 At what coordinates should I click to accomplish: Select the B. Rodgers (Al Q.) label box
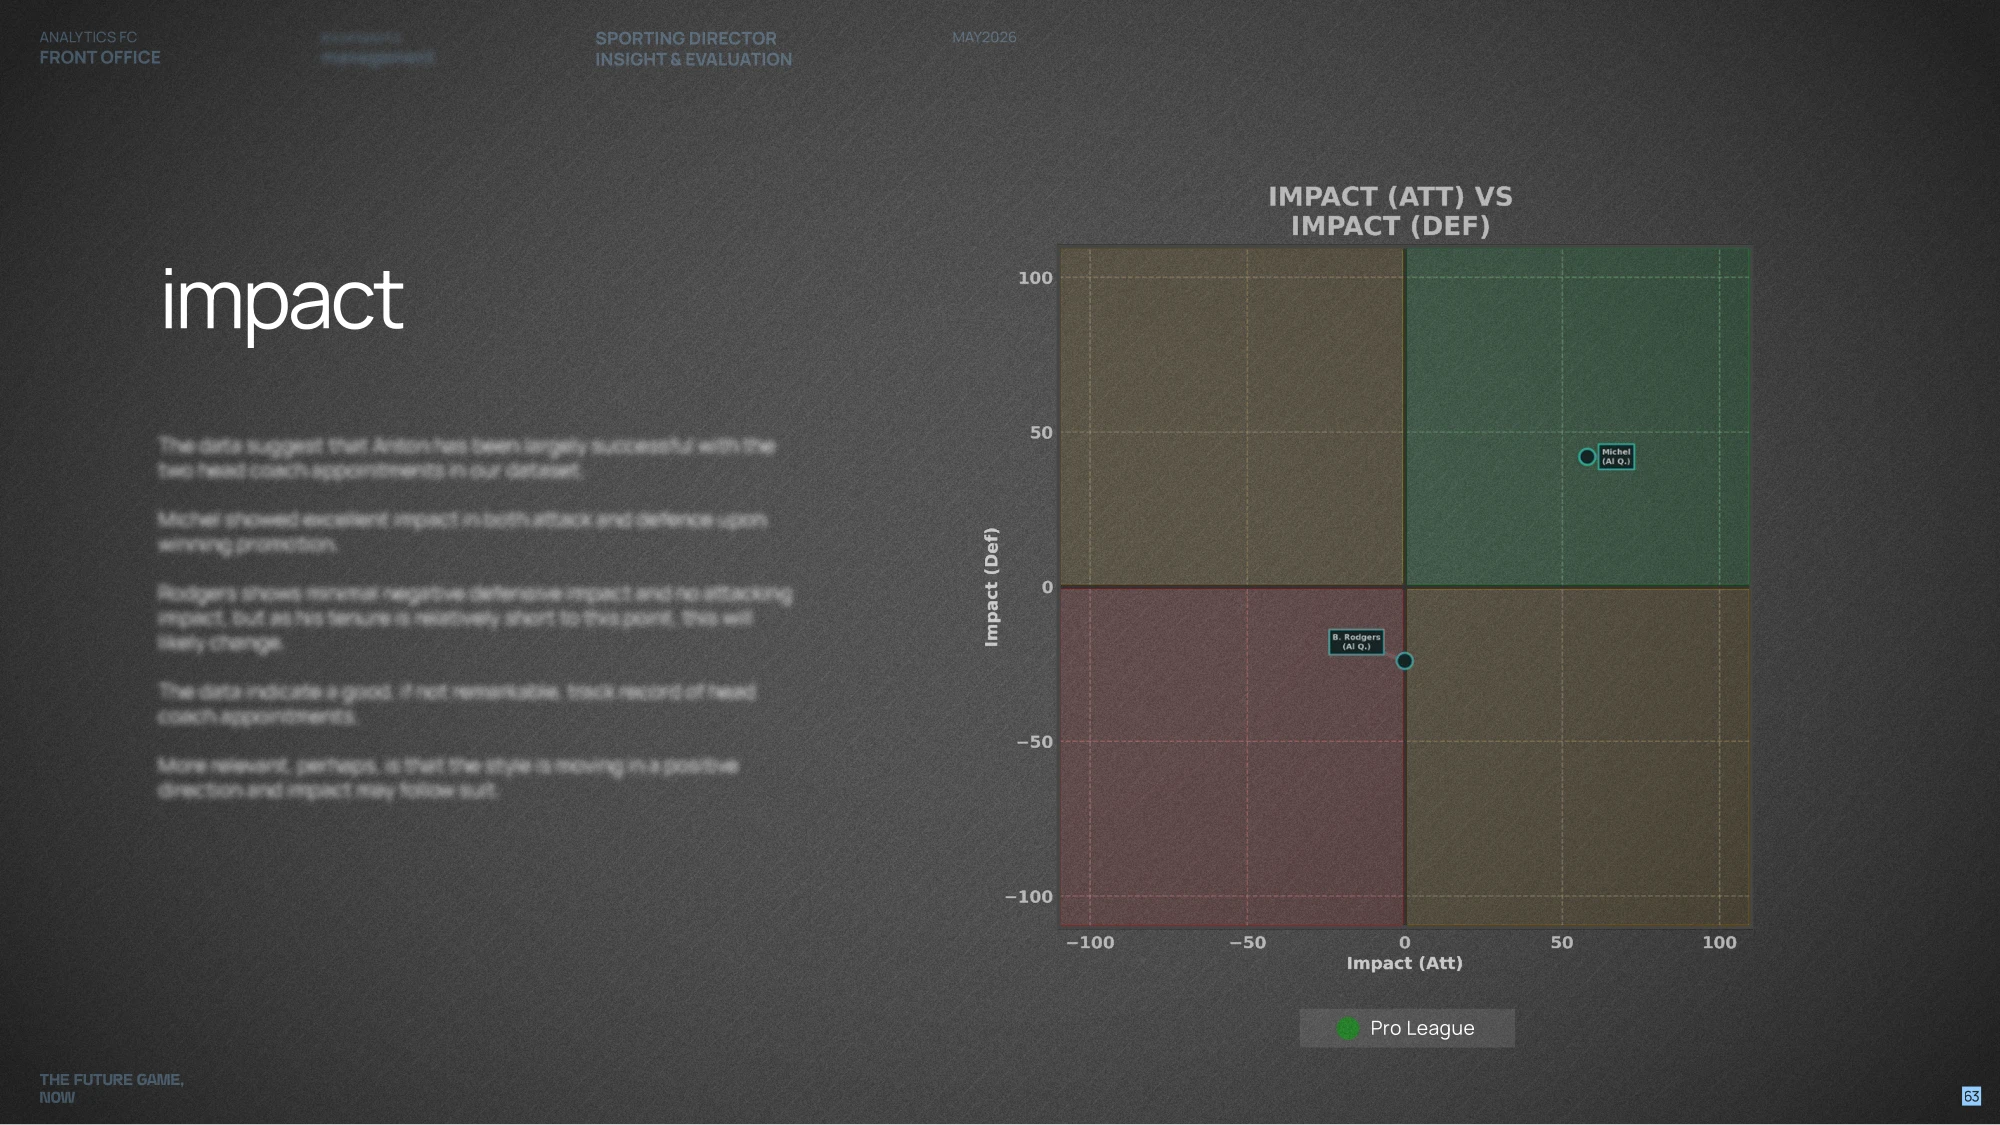pos(1356,642)
